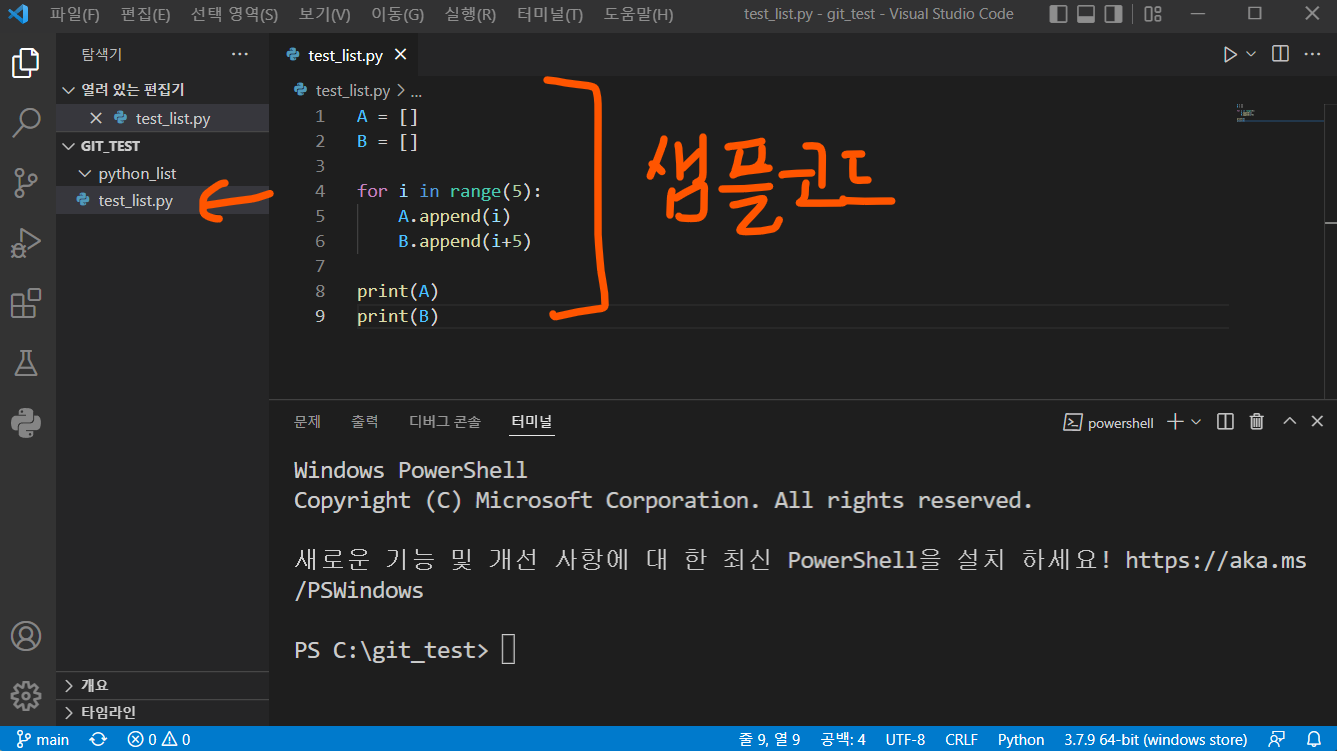The image size is (1337, 751).
Task: Open notifications bell in status bar
Action: tap(1313, 739)
